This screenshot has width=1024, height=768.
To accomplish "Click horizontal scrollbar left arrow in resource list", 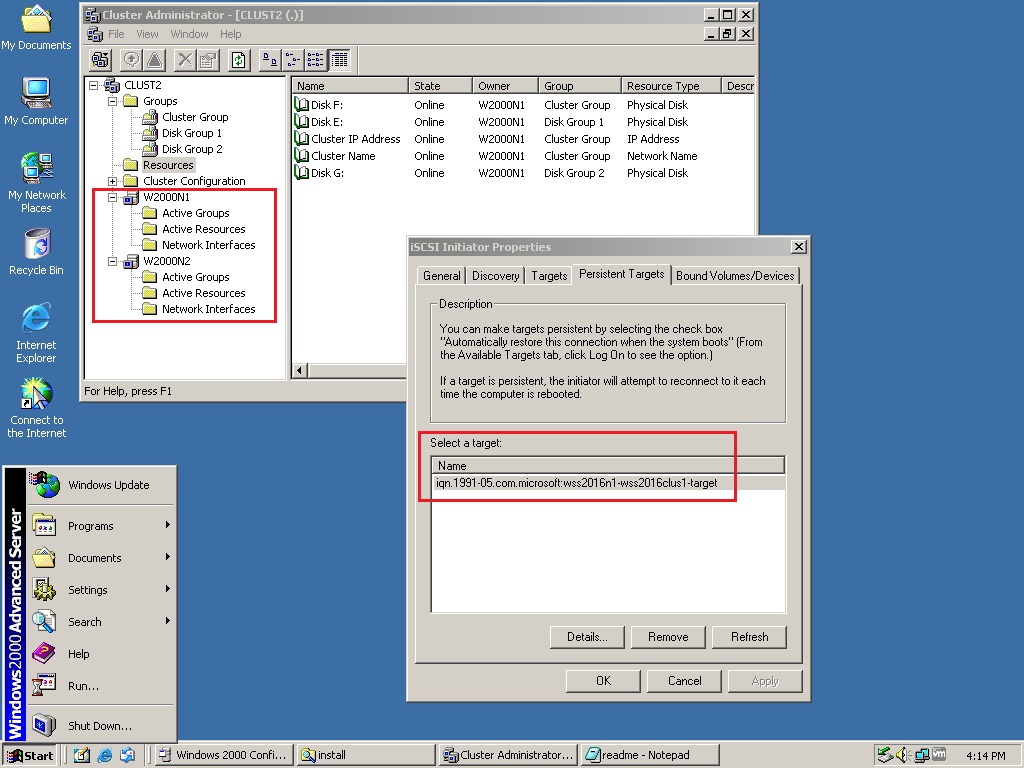I will tap(300, 370).
